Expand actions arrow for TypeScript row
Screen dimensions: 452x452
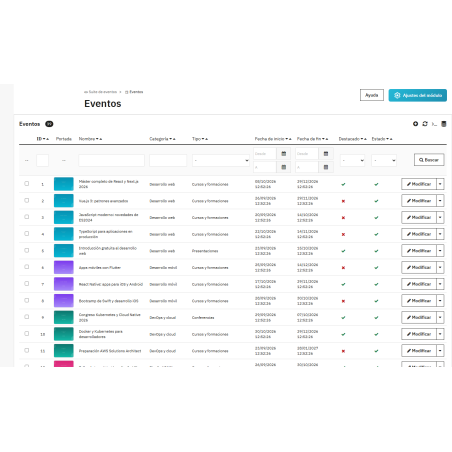[x=440, y=234]
